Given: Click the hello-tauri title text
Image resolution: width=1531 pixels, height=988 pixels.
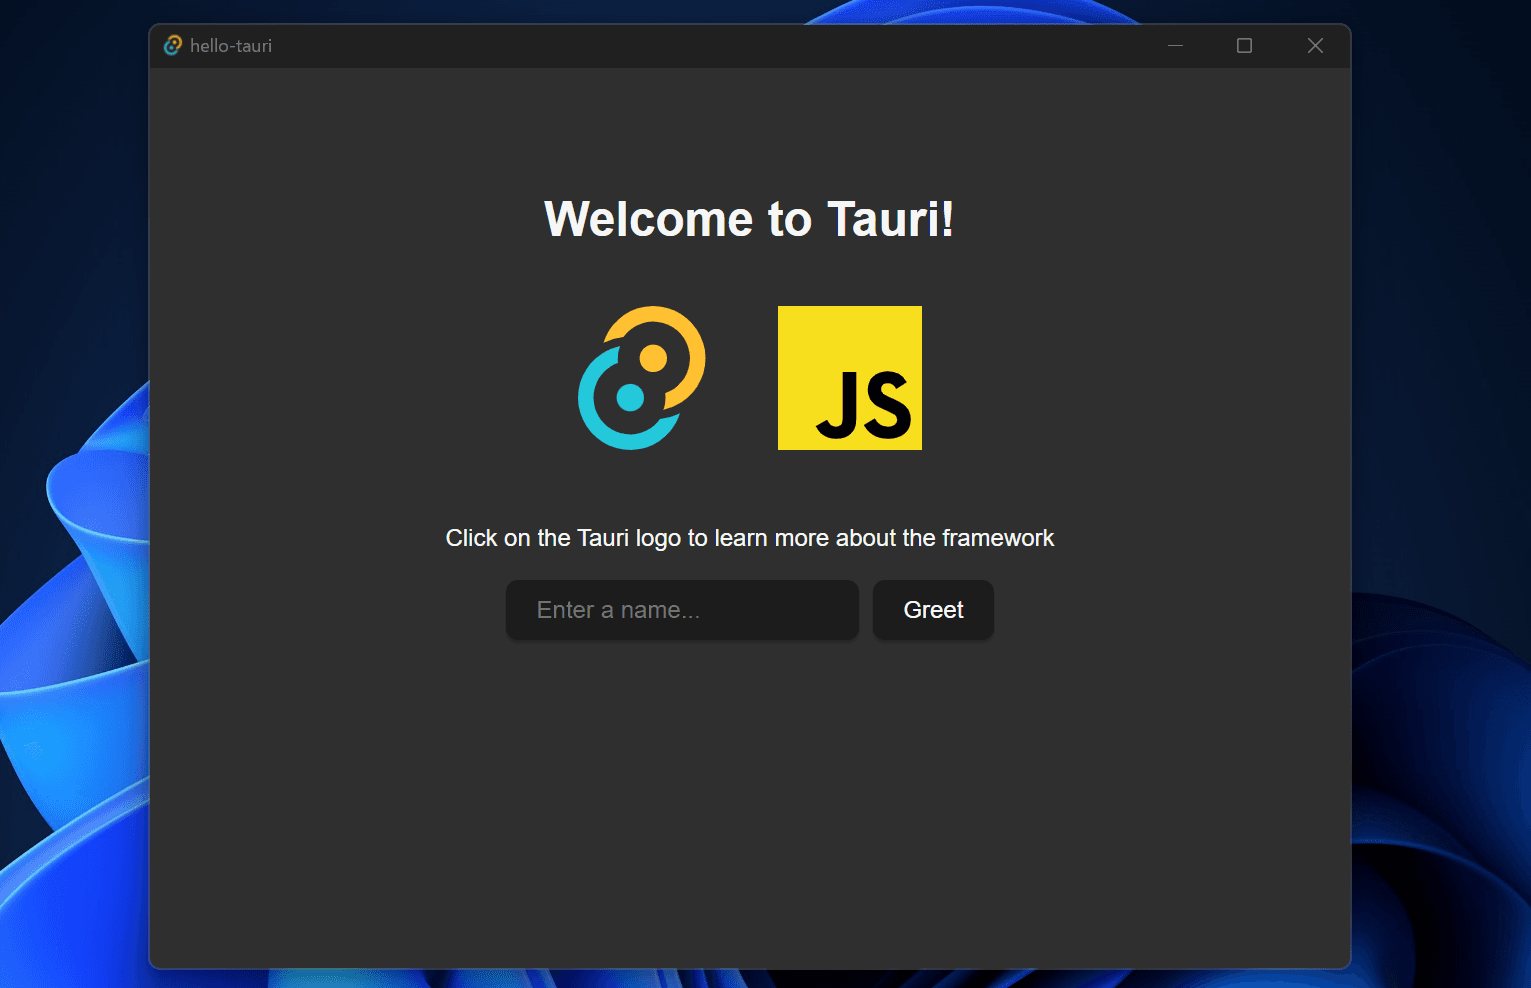Looking at the screenshot, I should pos(231,45).
